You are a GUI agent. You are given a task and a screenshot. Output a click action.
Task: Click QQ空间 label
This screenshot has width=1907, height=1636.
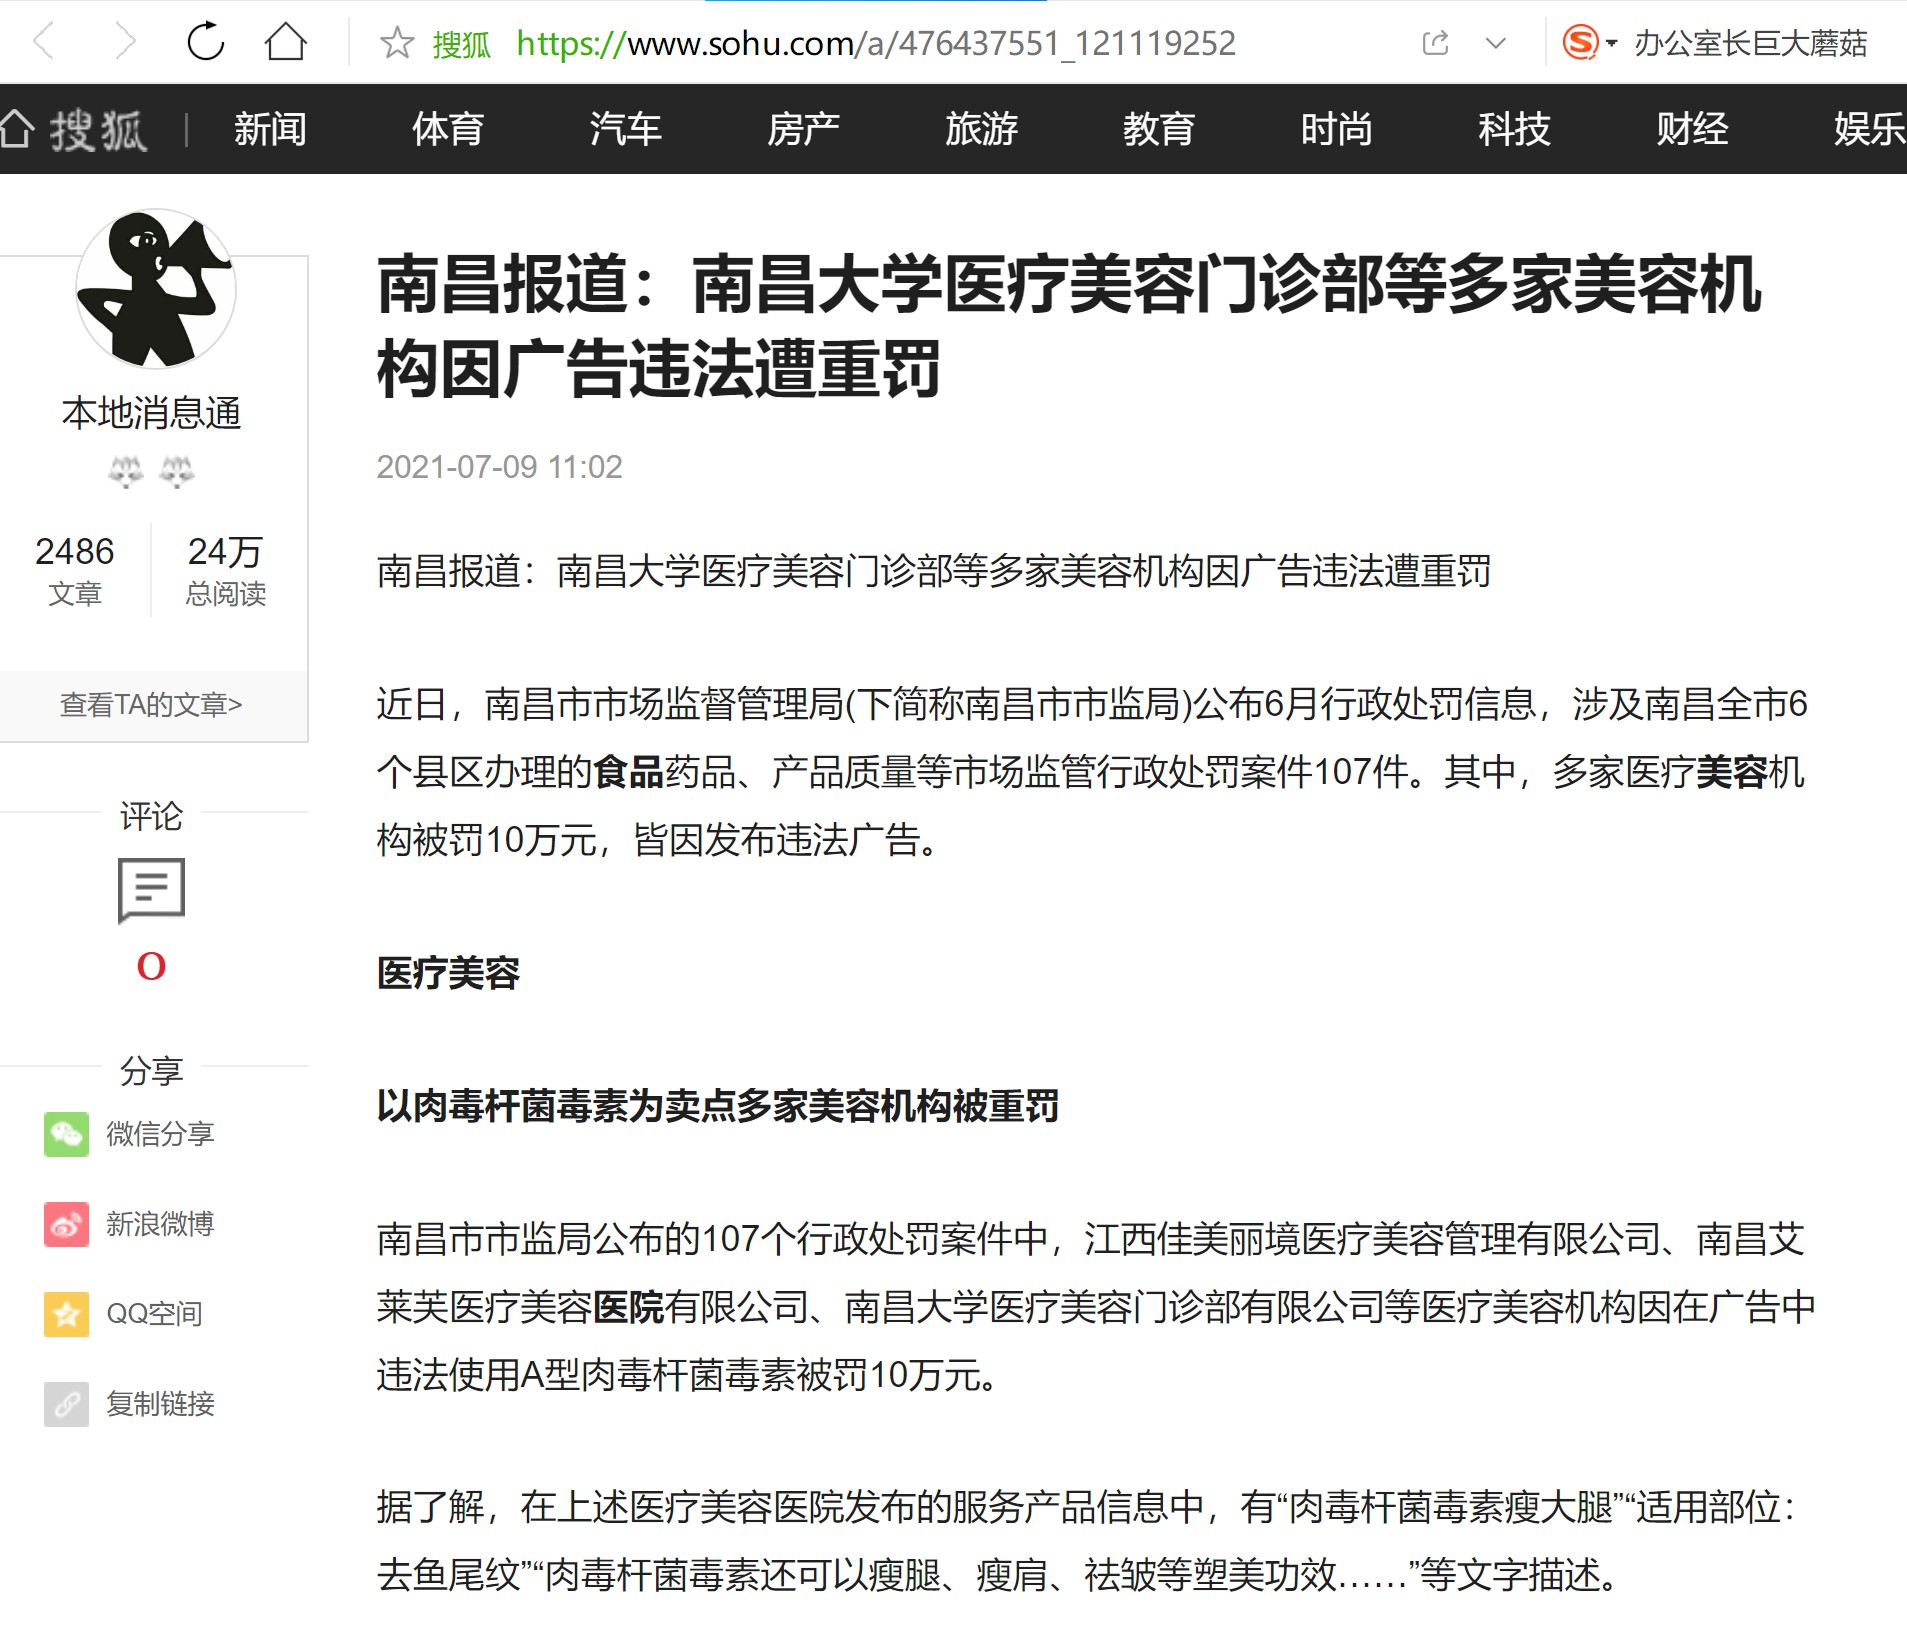pyautogui.click(x=155, y=1314)
